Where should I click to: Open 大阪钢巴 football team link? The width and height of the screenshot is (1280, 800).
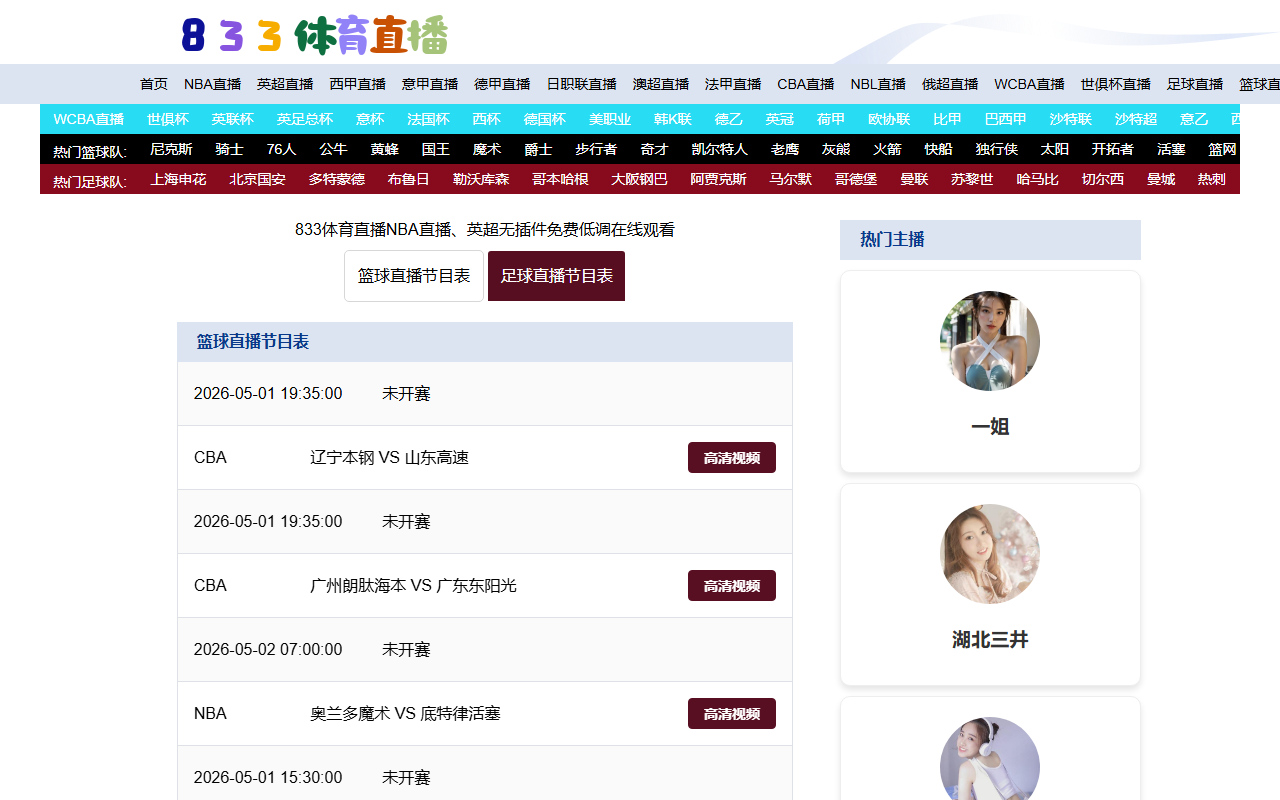(640, 179)
